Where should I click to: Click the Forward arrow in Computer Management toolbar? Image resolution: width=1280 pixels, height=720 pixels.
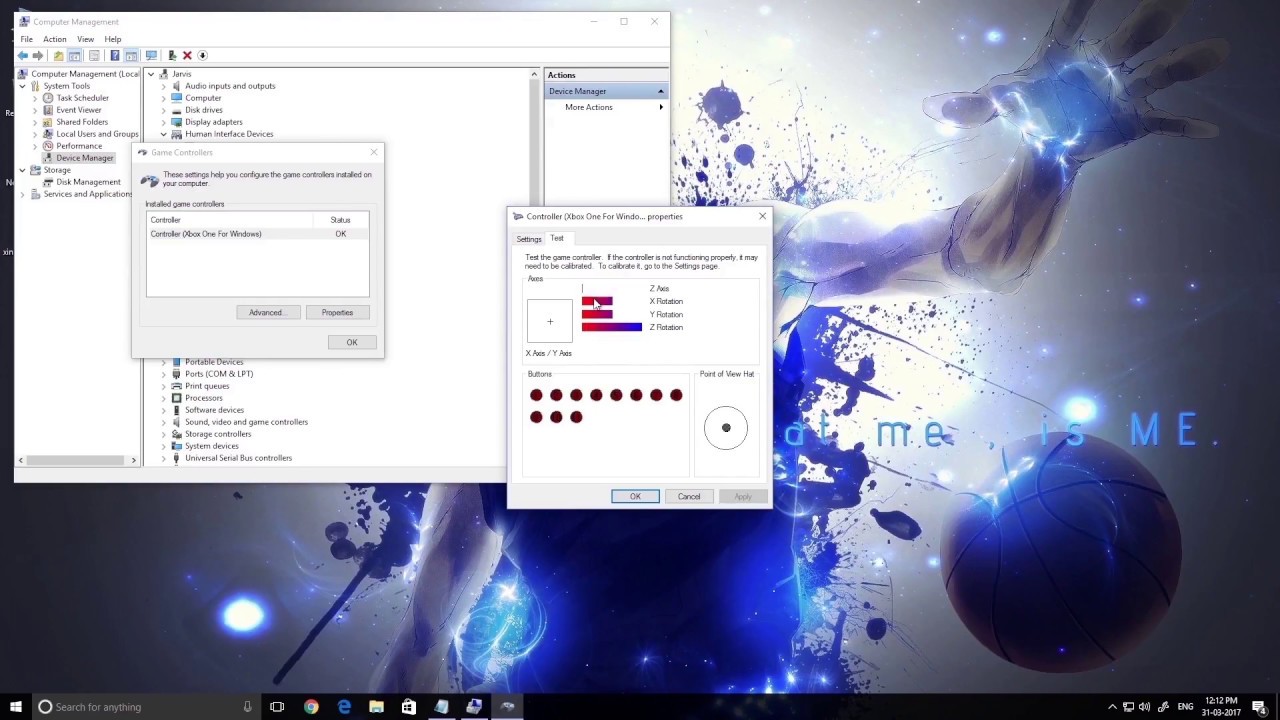(x=38, y=55)
